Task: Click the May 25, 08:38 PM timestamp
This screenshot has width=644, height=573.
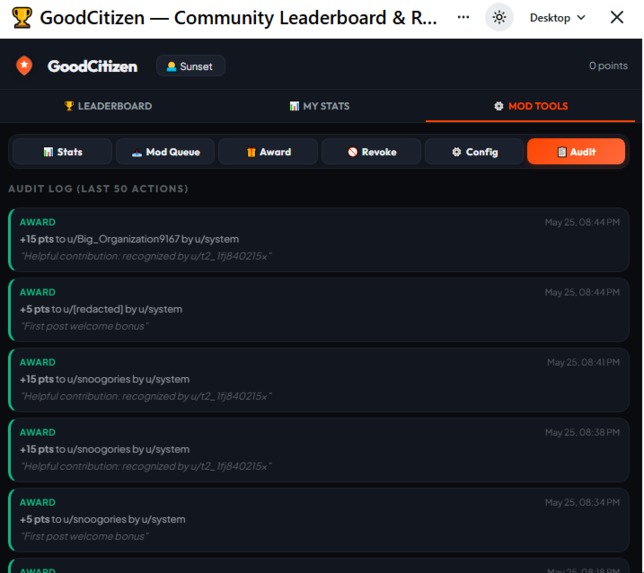Action: pos(582,433)
